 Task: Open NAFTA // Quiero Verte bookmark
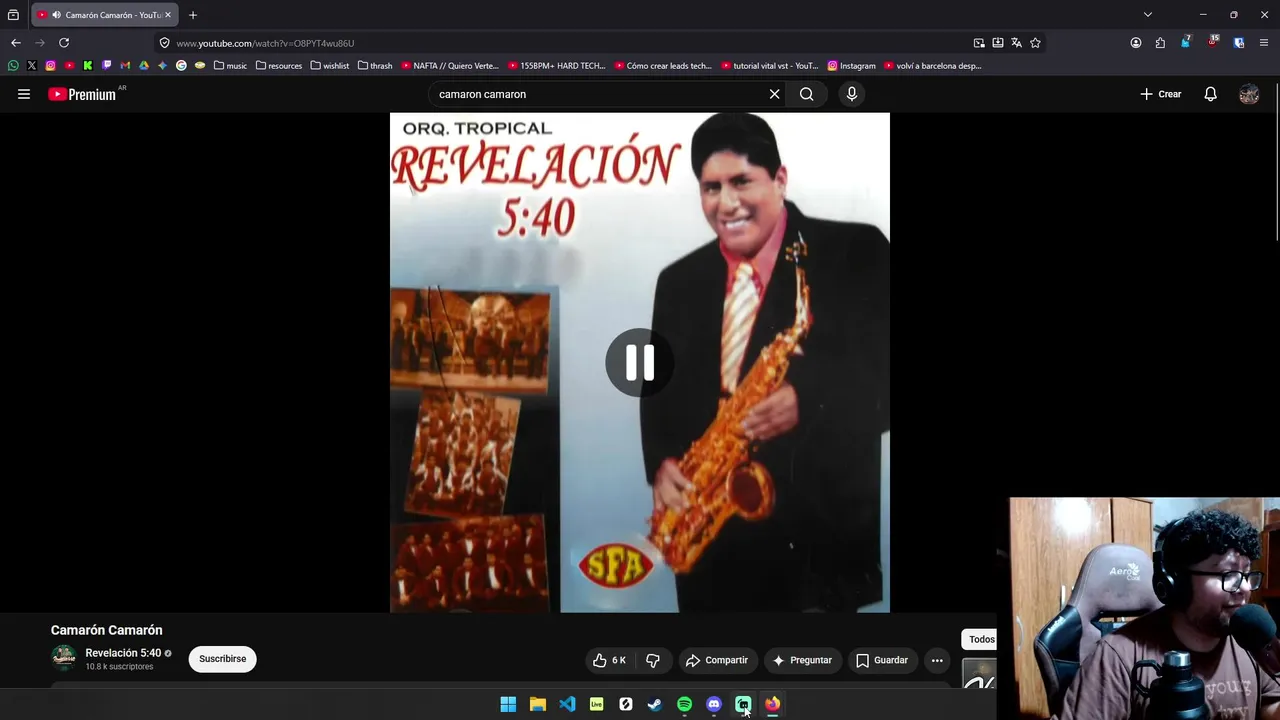tap(450, 66)
